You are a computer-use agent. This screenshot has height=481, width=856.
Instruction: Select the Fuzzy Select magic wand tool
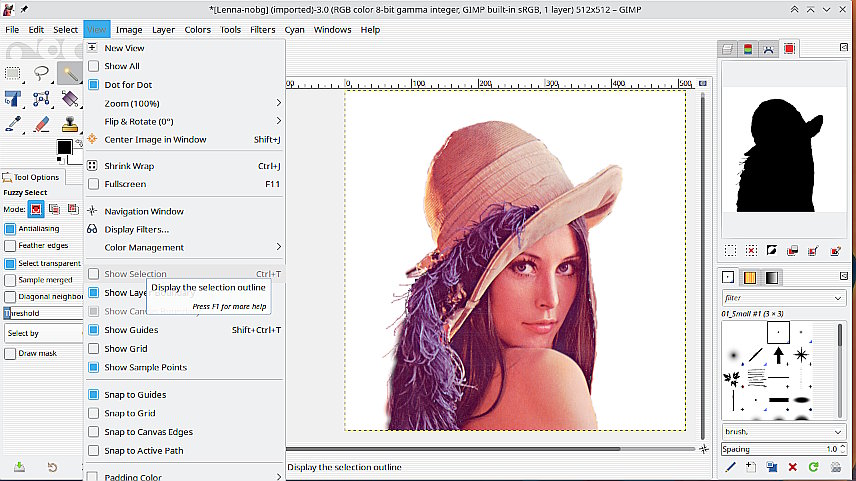coord(69,73)
